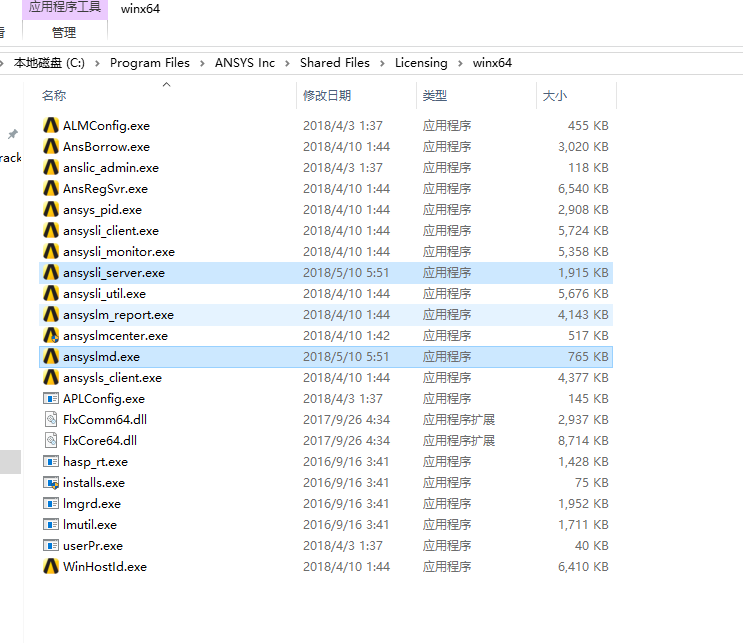Click the file name lmutil.exe

(90, 525)
